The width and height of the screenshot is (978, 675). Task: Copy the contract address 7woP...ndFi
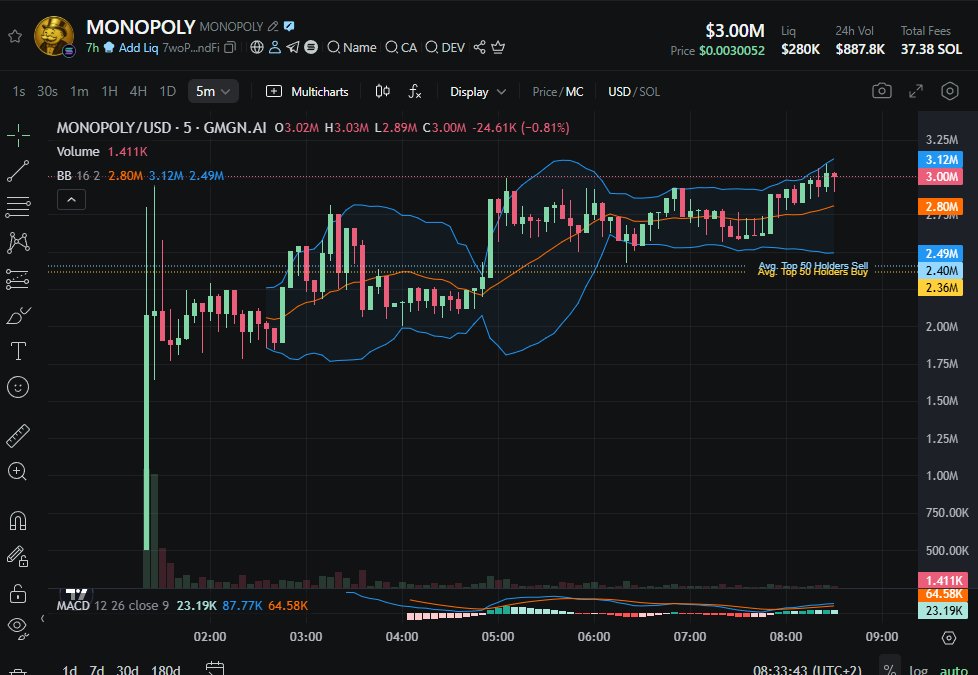point(230,47)
